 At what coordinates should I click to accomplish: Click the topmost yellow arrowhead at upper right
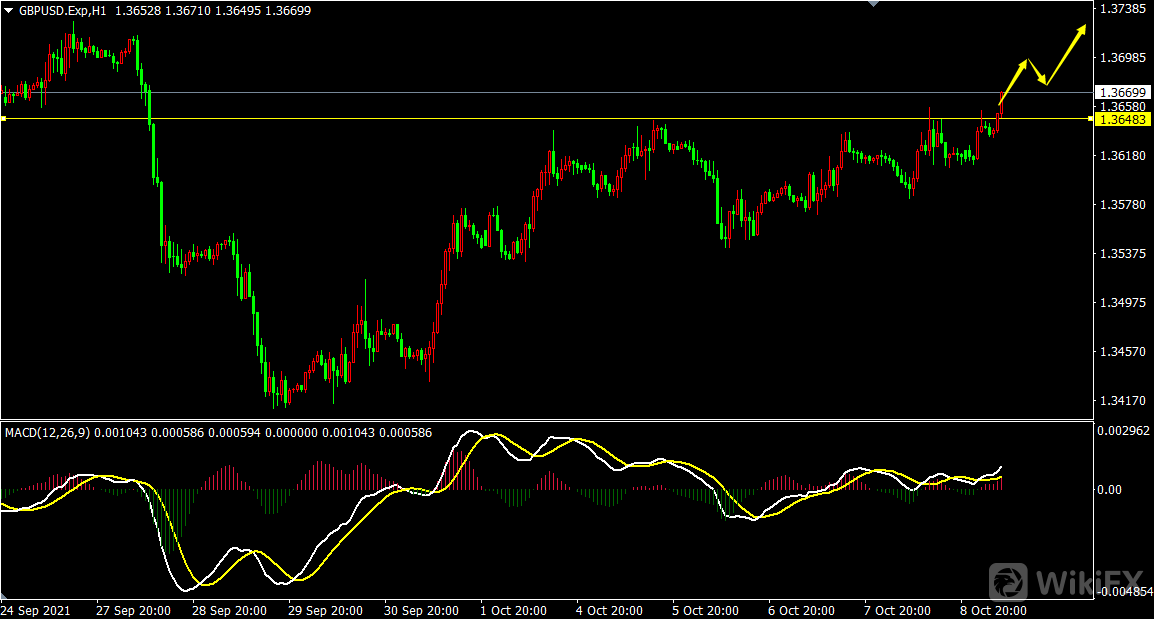1083,29
